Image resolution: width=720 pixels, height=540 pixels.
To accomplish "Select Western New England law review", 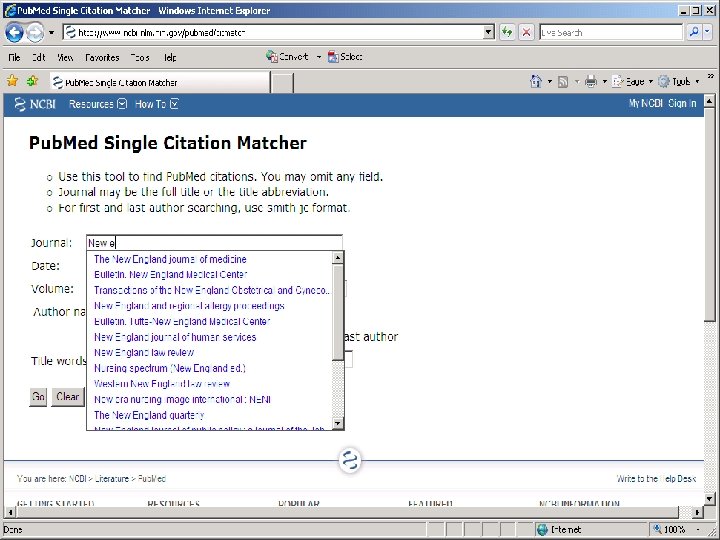I will [162, 384].
